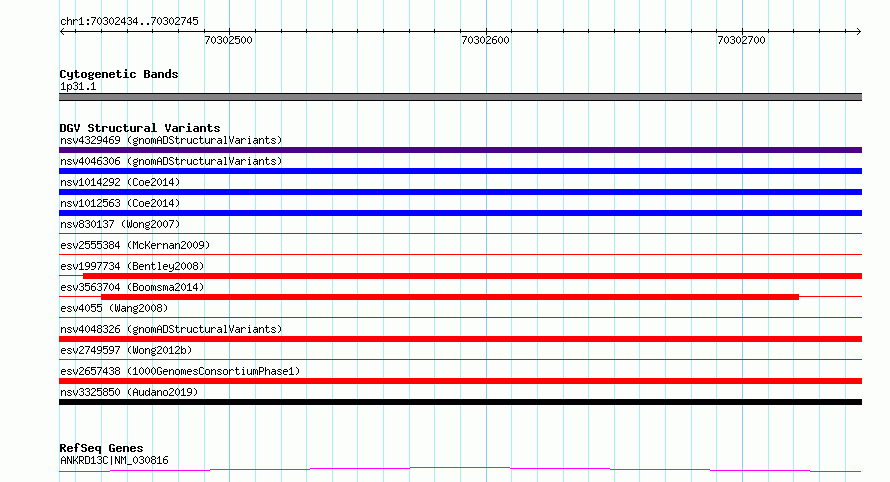Open variant esv2657438 (1000GenomesConsortiumPhase1) label
The height and width of the screenshot is (482, 890).
(180, 371)
